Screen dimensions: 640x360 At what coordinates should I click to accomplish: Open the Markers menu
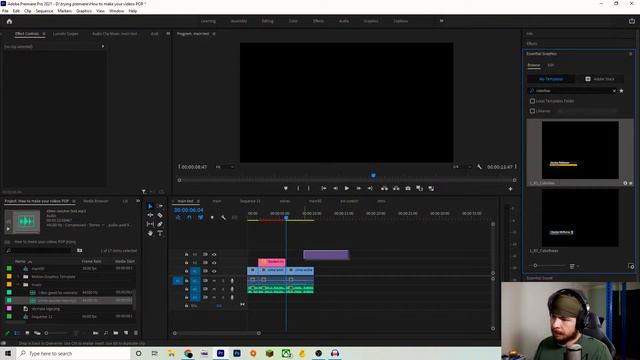tap(64, 11)
